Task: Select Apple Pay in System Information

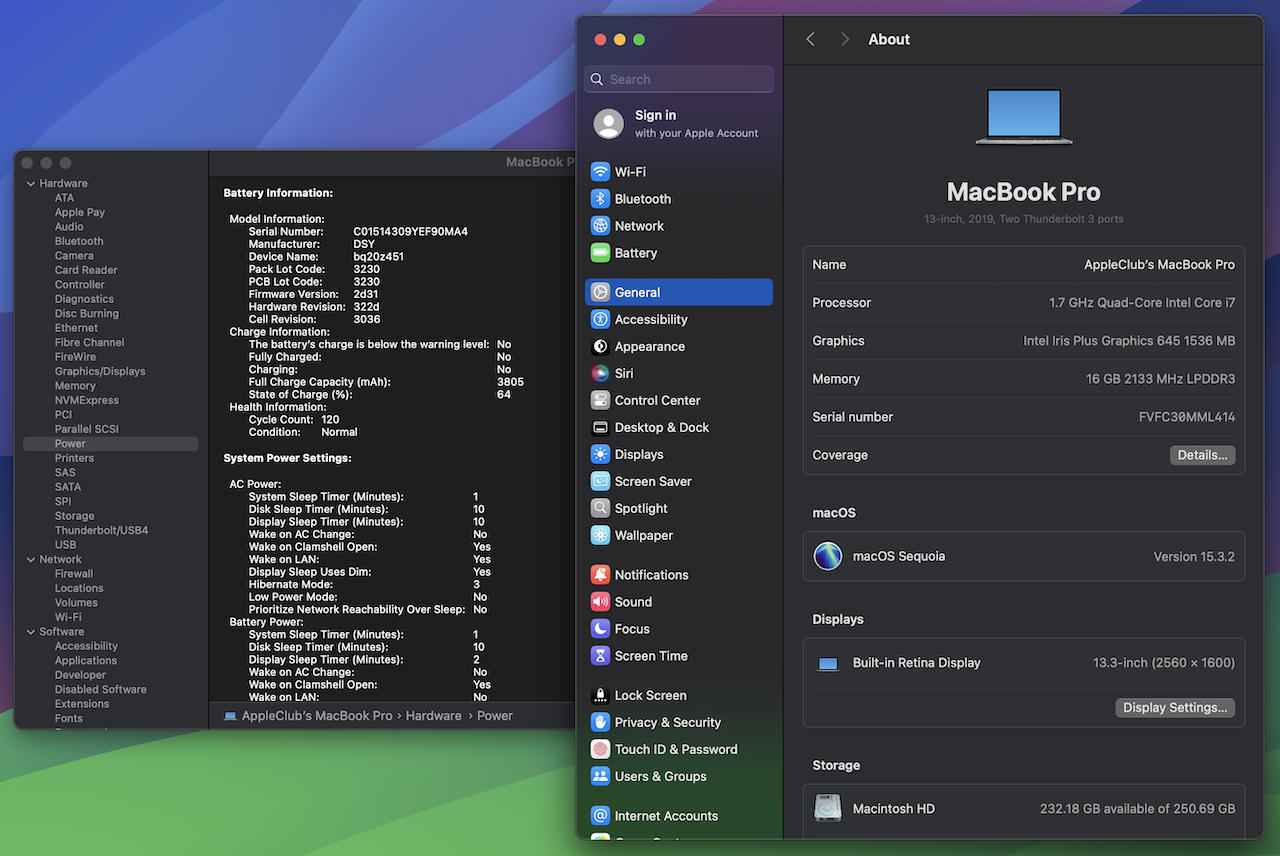Action: click(x=80, y=212)
